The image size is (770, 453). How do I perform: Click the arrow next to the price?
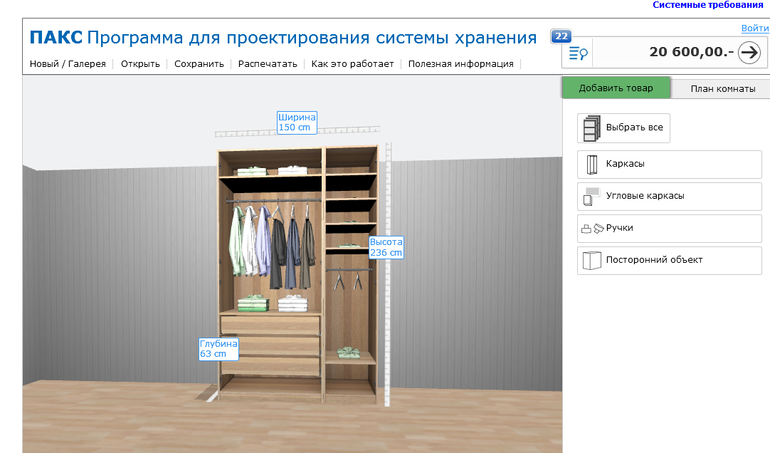pos(749,53)
